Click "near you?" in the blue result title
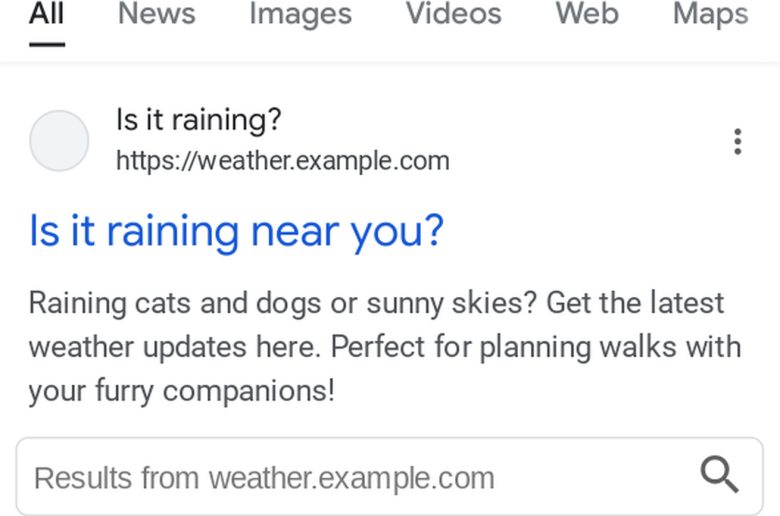780x516 pixels. tap(347, 232)
